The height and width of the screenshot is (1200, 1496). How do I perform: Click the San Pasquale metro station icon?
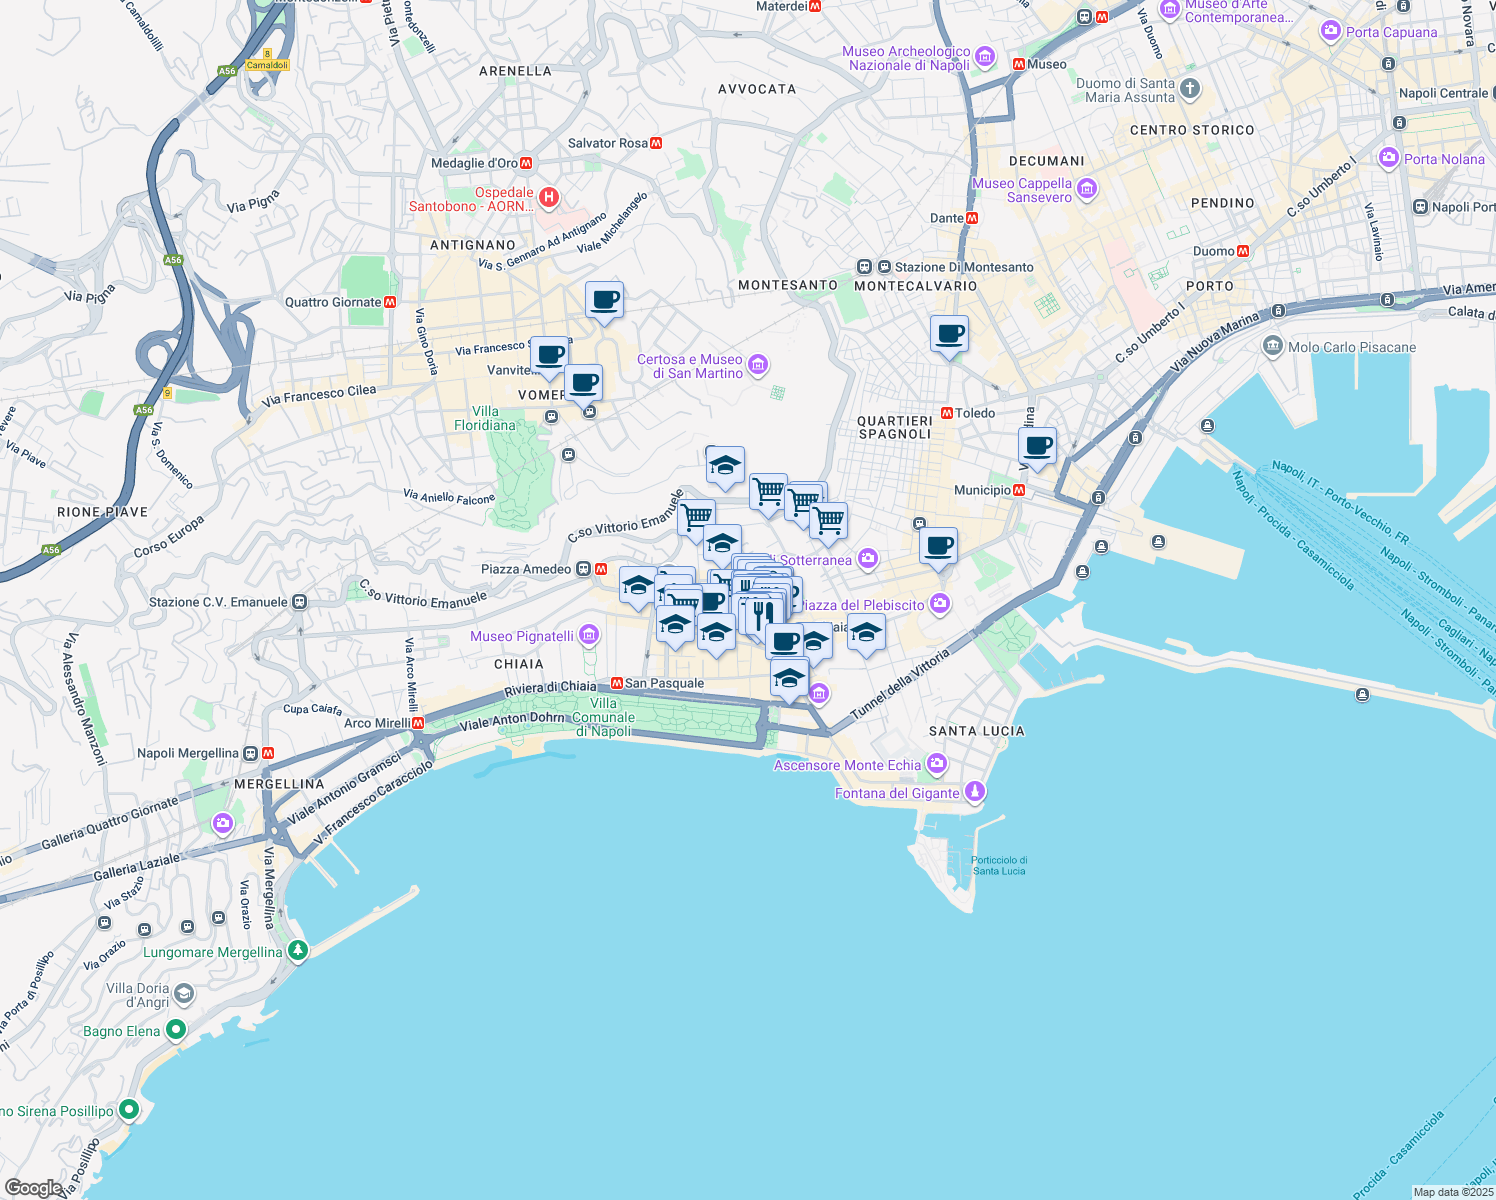[619, 682]
